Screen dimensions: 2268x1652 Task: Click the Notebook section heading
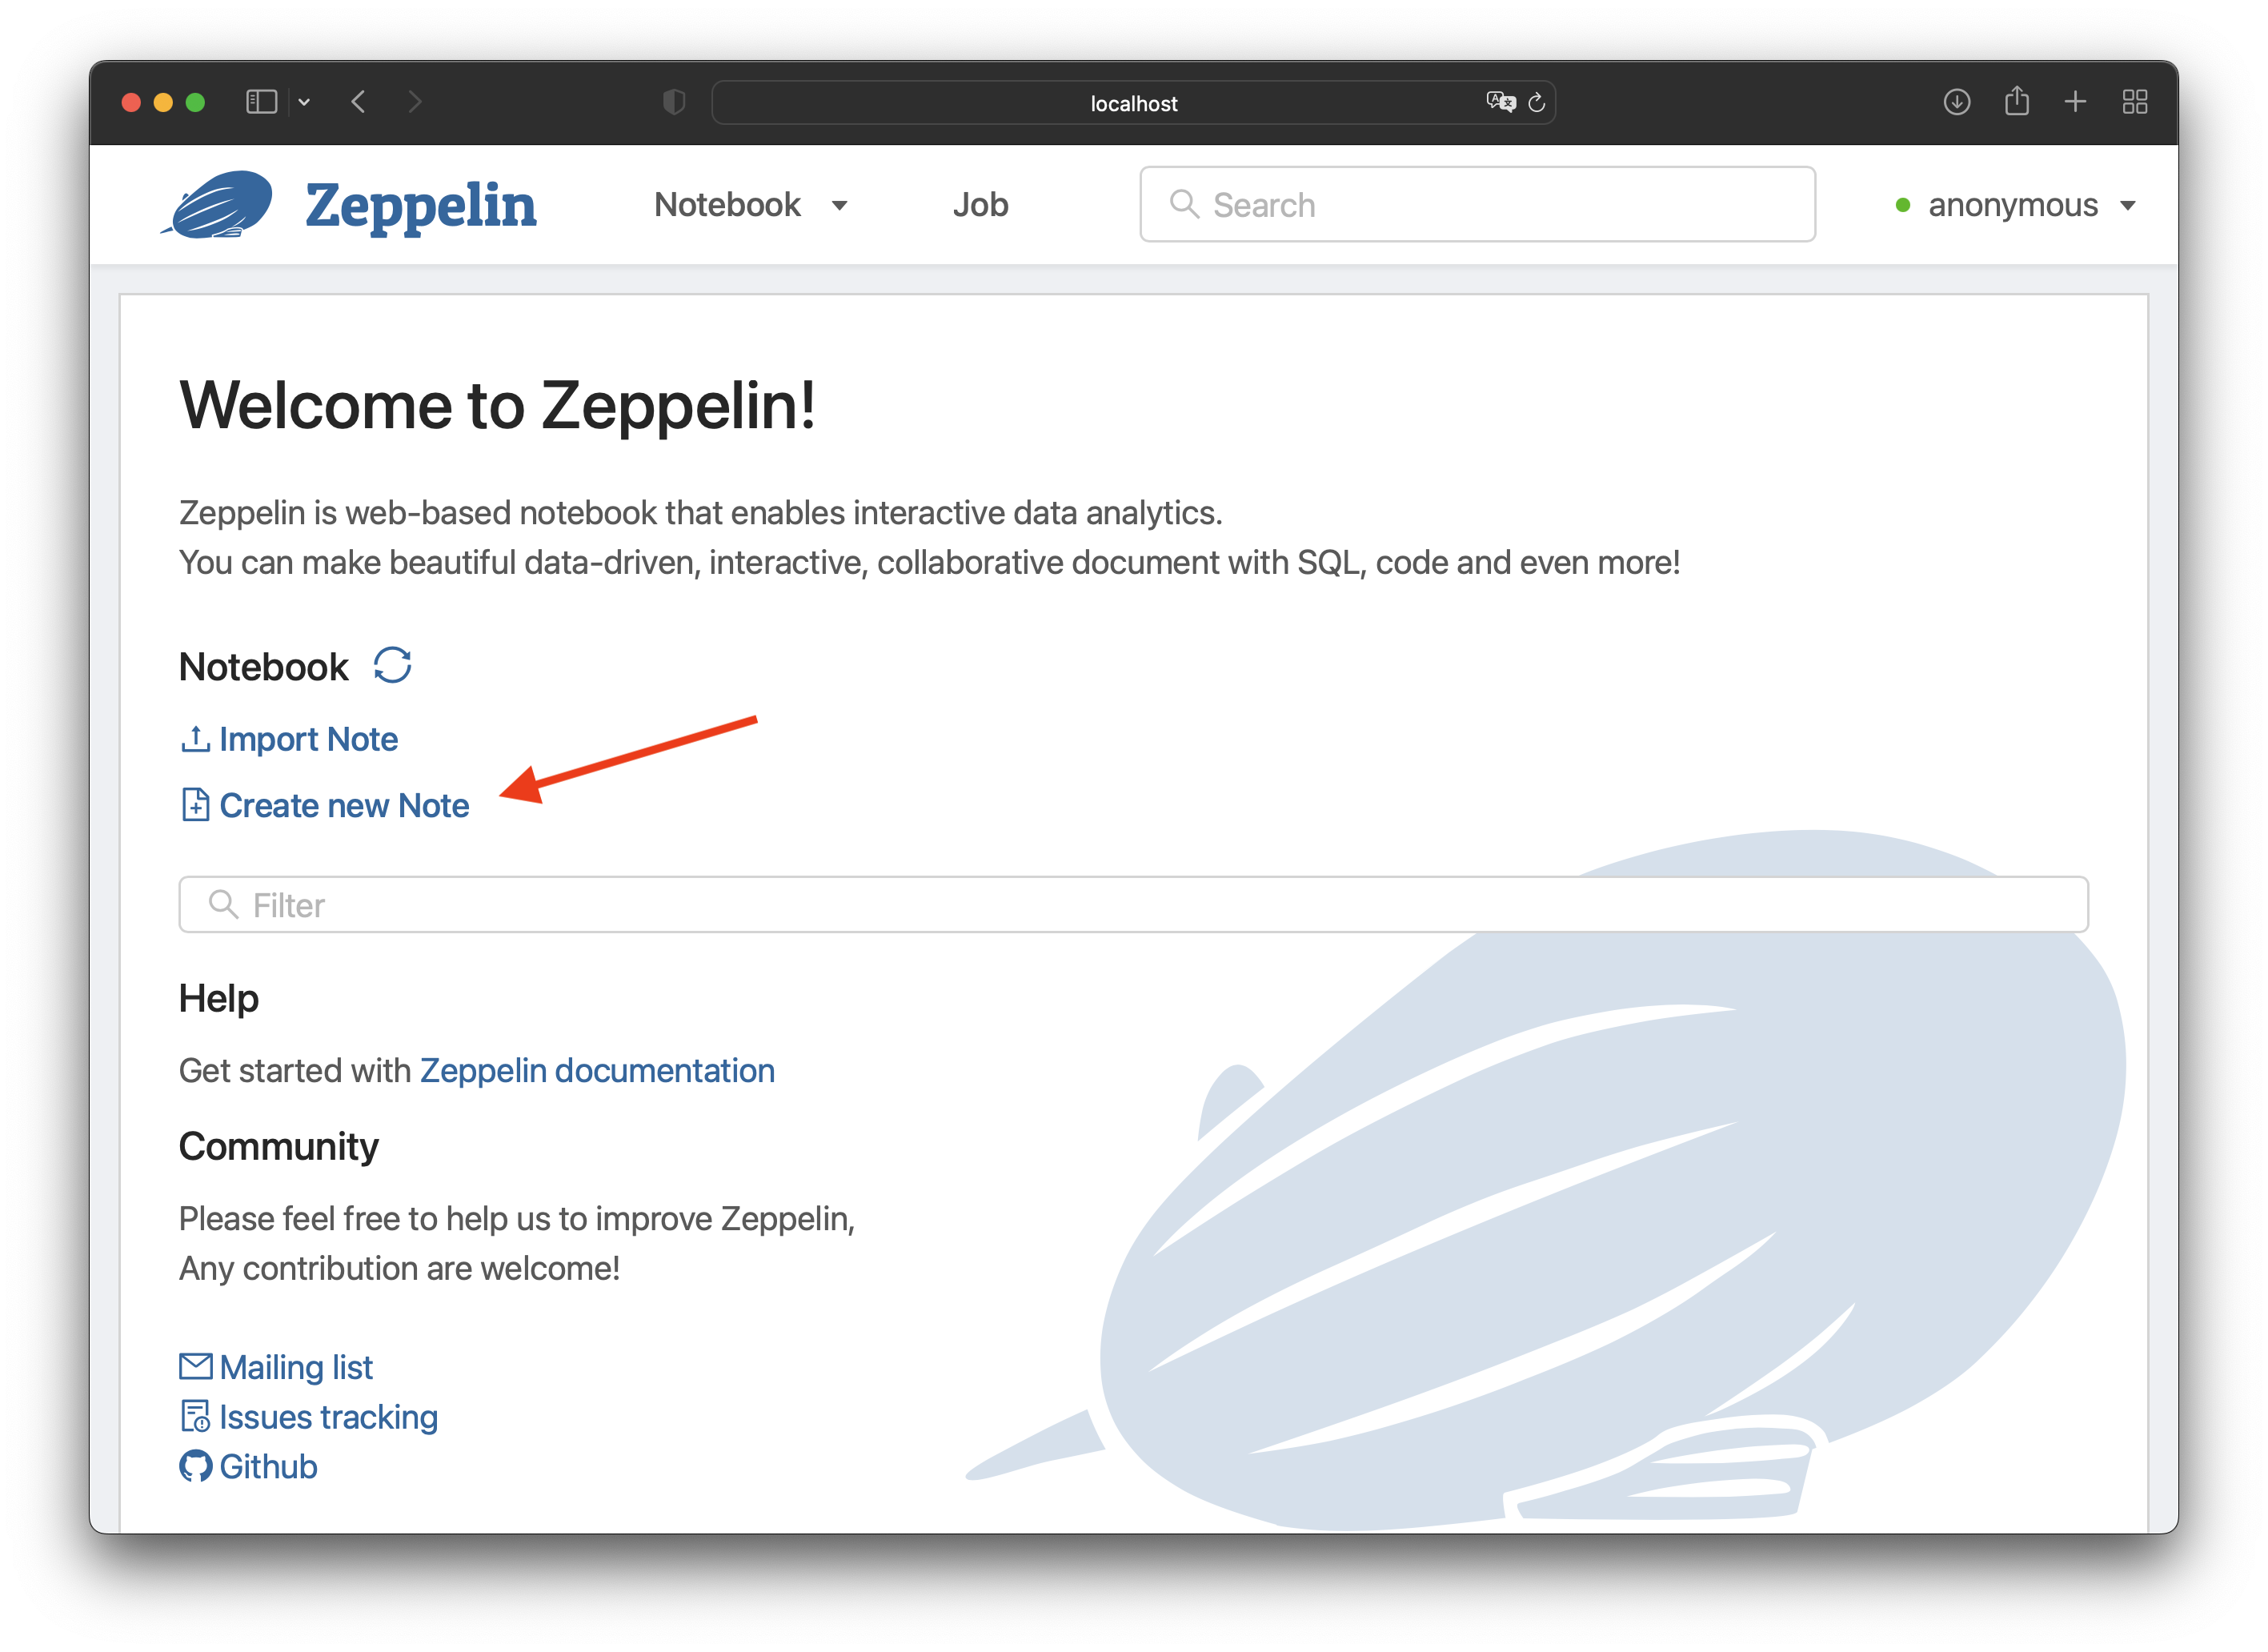tap(264, 667)
